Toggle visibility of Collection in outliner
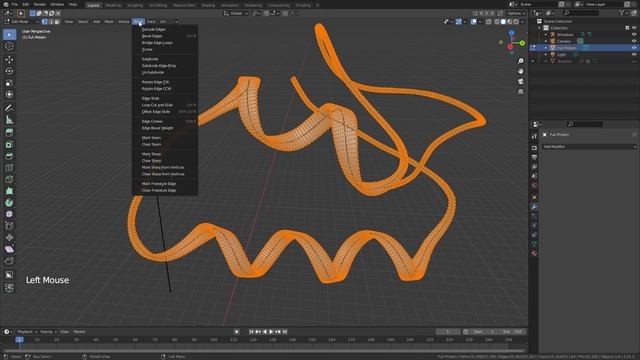Screen dimensions: 640x360 634,28
